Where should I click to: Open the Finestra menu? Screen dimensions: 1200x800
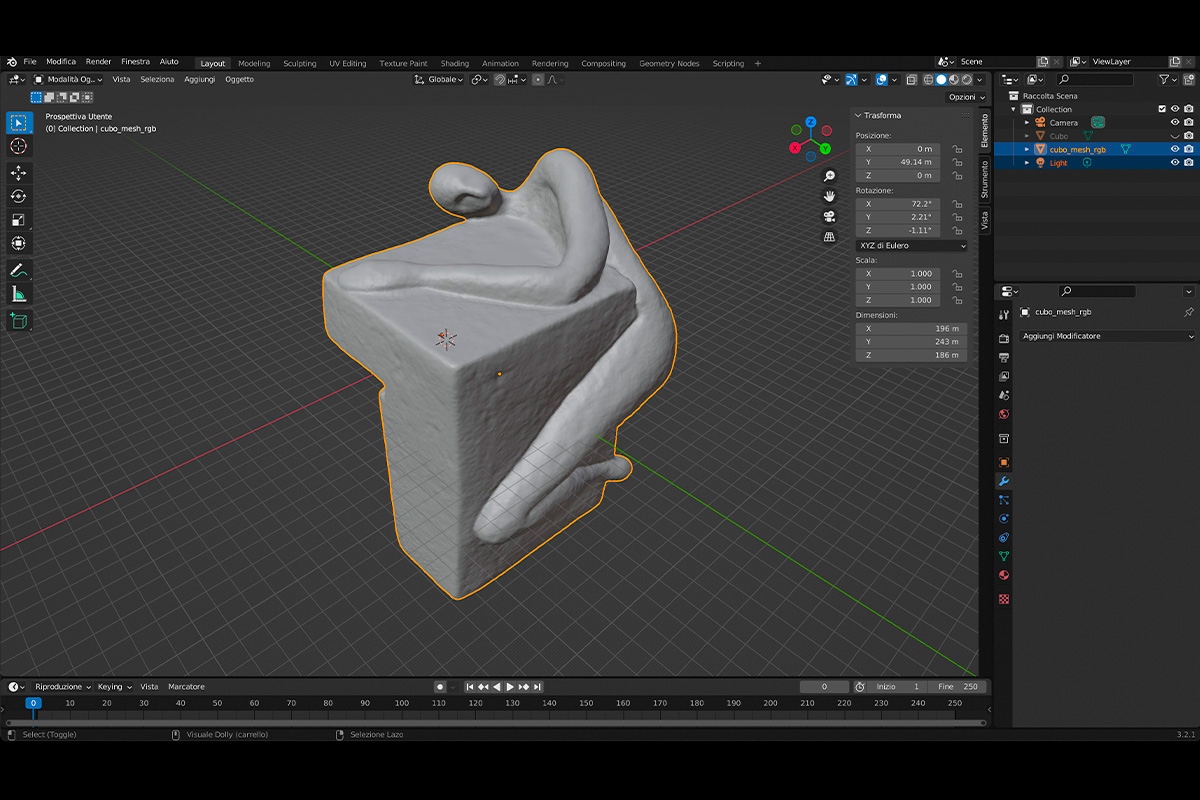[x=135, y=62]
